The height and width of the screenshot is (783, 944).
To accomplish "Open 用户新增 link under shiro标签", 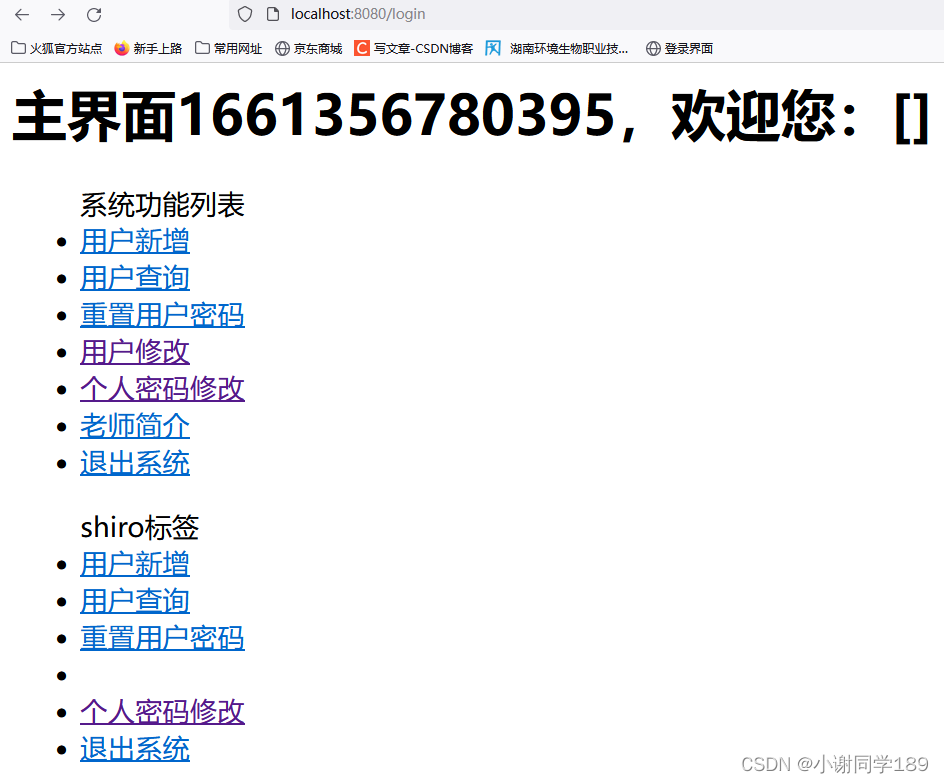I will tap(135, 565).
